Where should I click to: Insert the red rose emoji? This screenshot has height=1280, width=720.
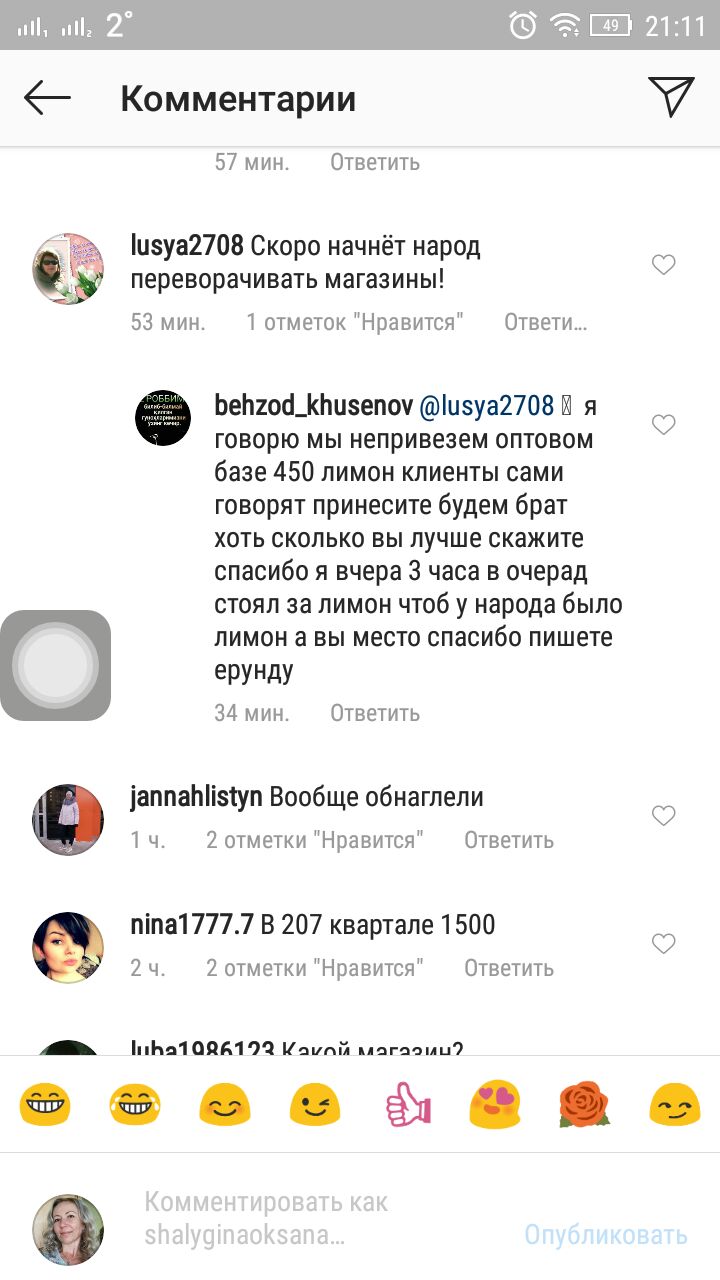click(584, 1105)
